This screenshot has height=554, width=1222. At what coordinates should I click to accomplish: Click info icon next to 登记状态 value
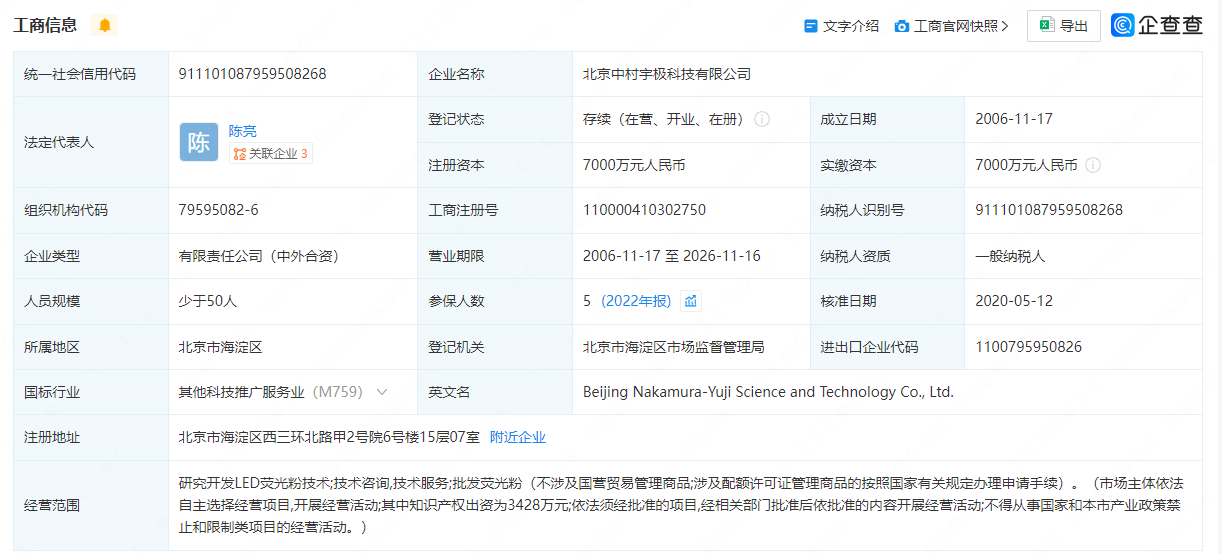tap(762, 119)
